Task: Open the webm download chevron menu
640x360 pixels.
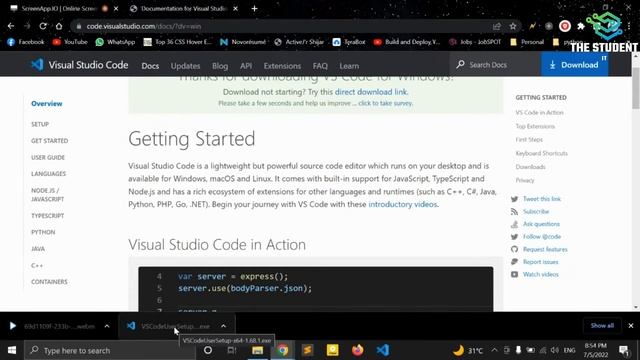Action: [x=107, y=326]
